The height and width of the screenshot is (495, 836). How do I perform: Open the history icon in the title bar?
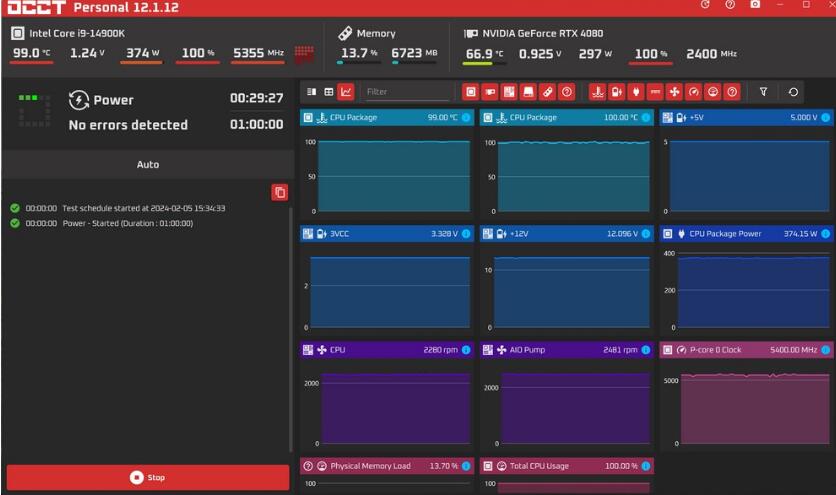pos(705,5)
